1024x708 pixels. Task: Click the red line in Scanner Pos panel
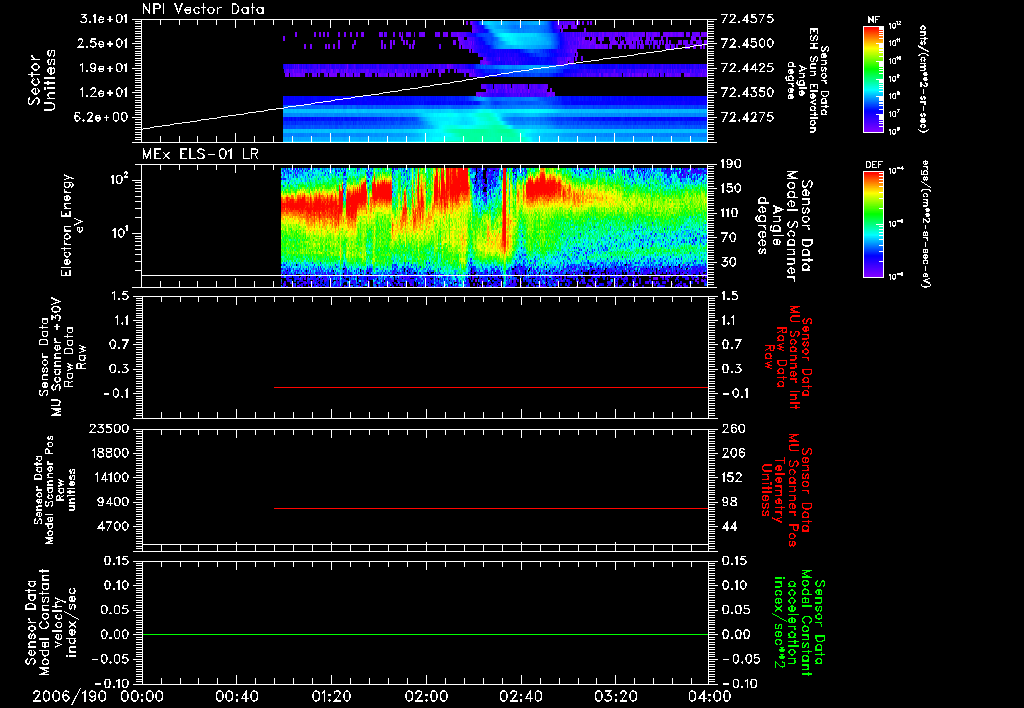click(491, 508)
